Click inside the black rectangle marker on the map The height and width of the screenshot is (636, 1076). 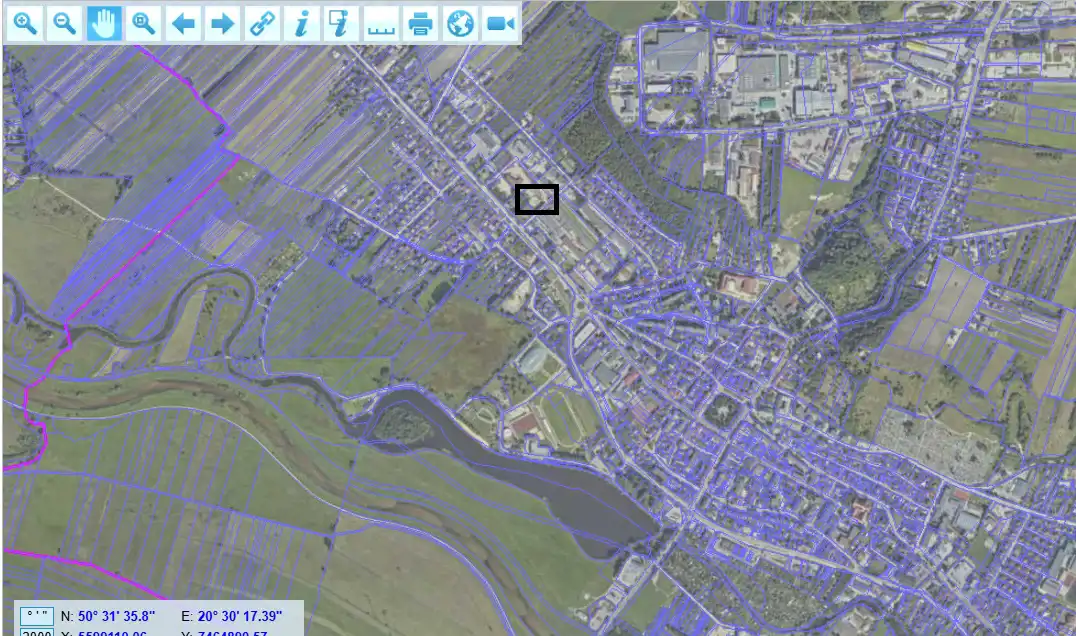click(x=536, y=200)
